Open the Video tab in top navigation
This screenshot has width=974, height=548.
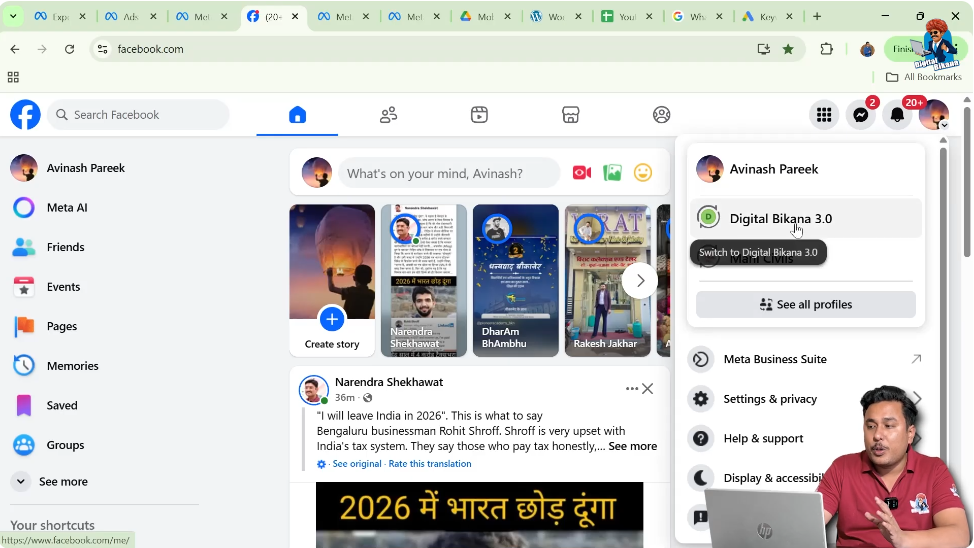(479, 115)
